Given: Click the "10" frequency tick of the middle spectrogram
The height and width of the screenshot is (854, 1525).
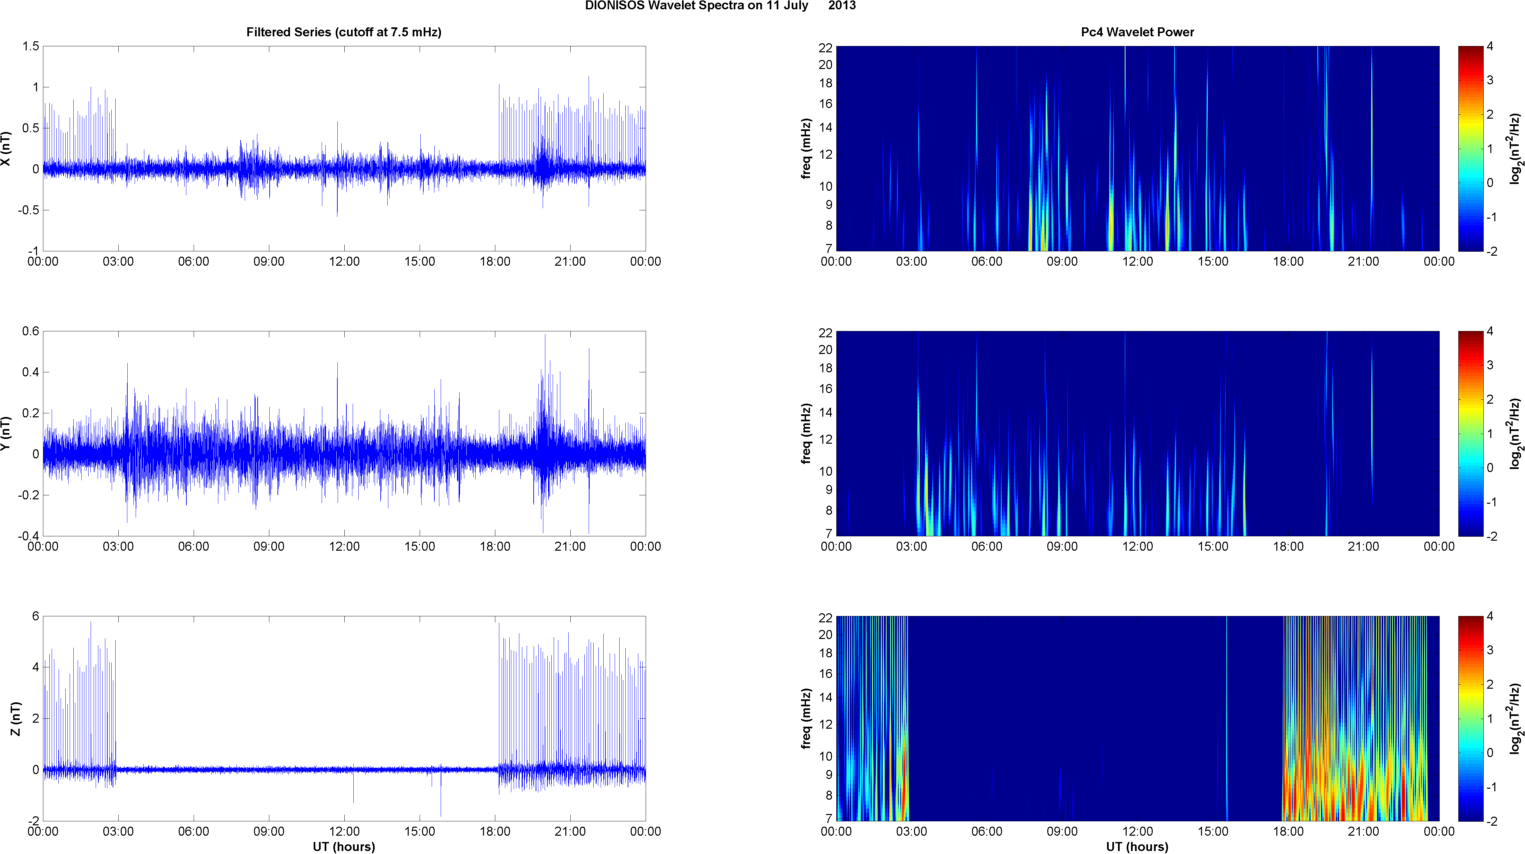Looking at the screenshot, I should [826, 471].
